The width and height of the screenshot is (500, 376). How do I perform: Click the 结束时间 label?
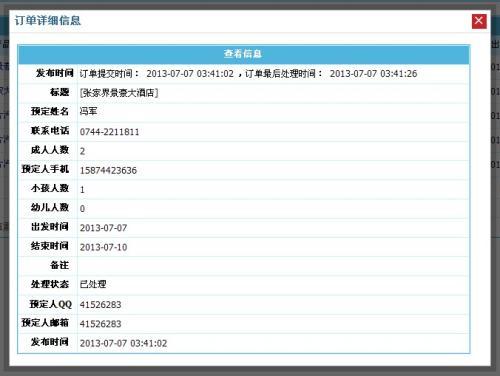pyautogui.click(x=50, y=246)
